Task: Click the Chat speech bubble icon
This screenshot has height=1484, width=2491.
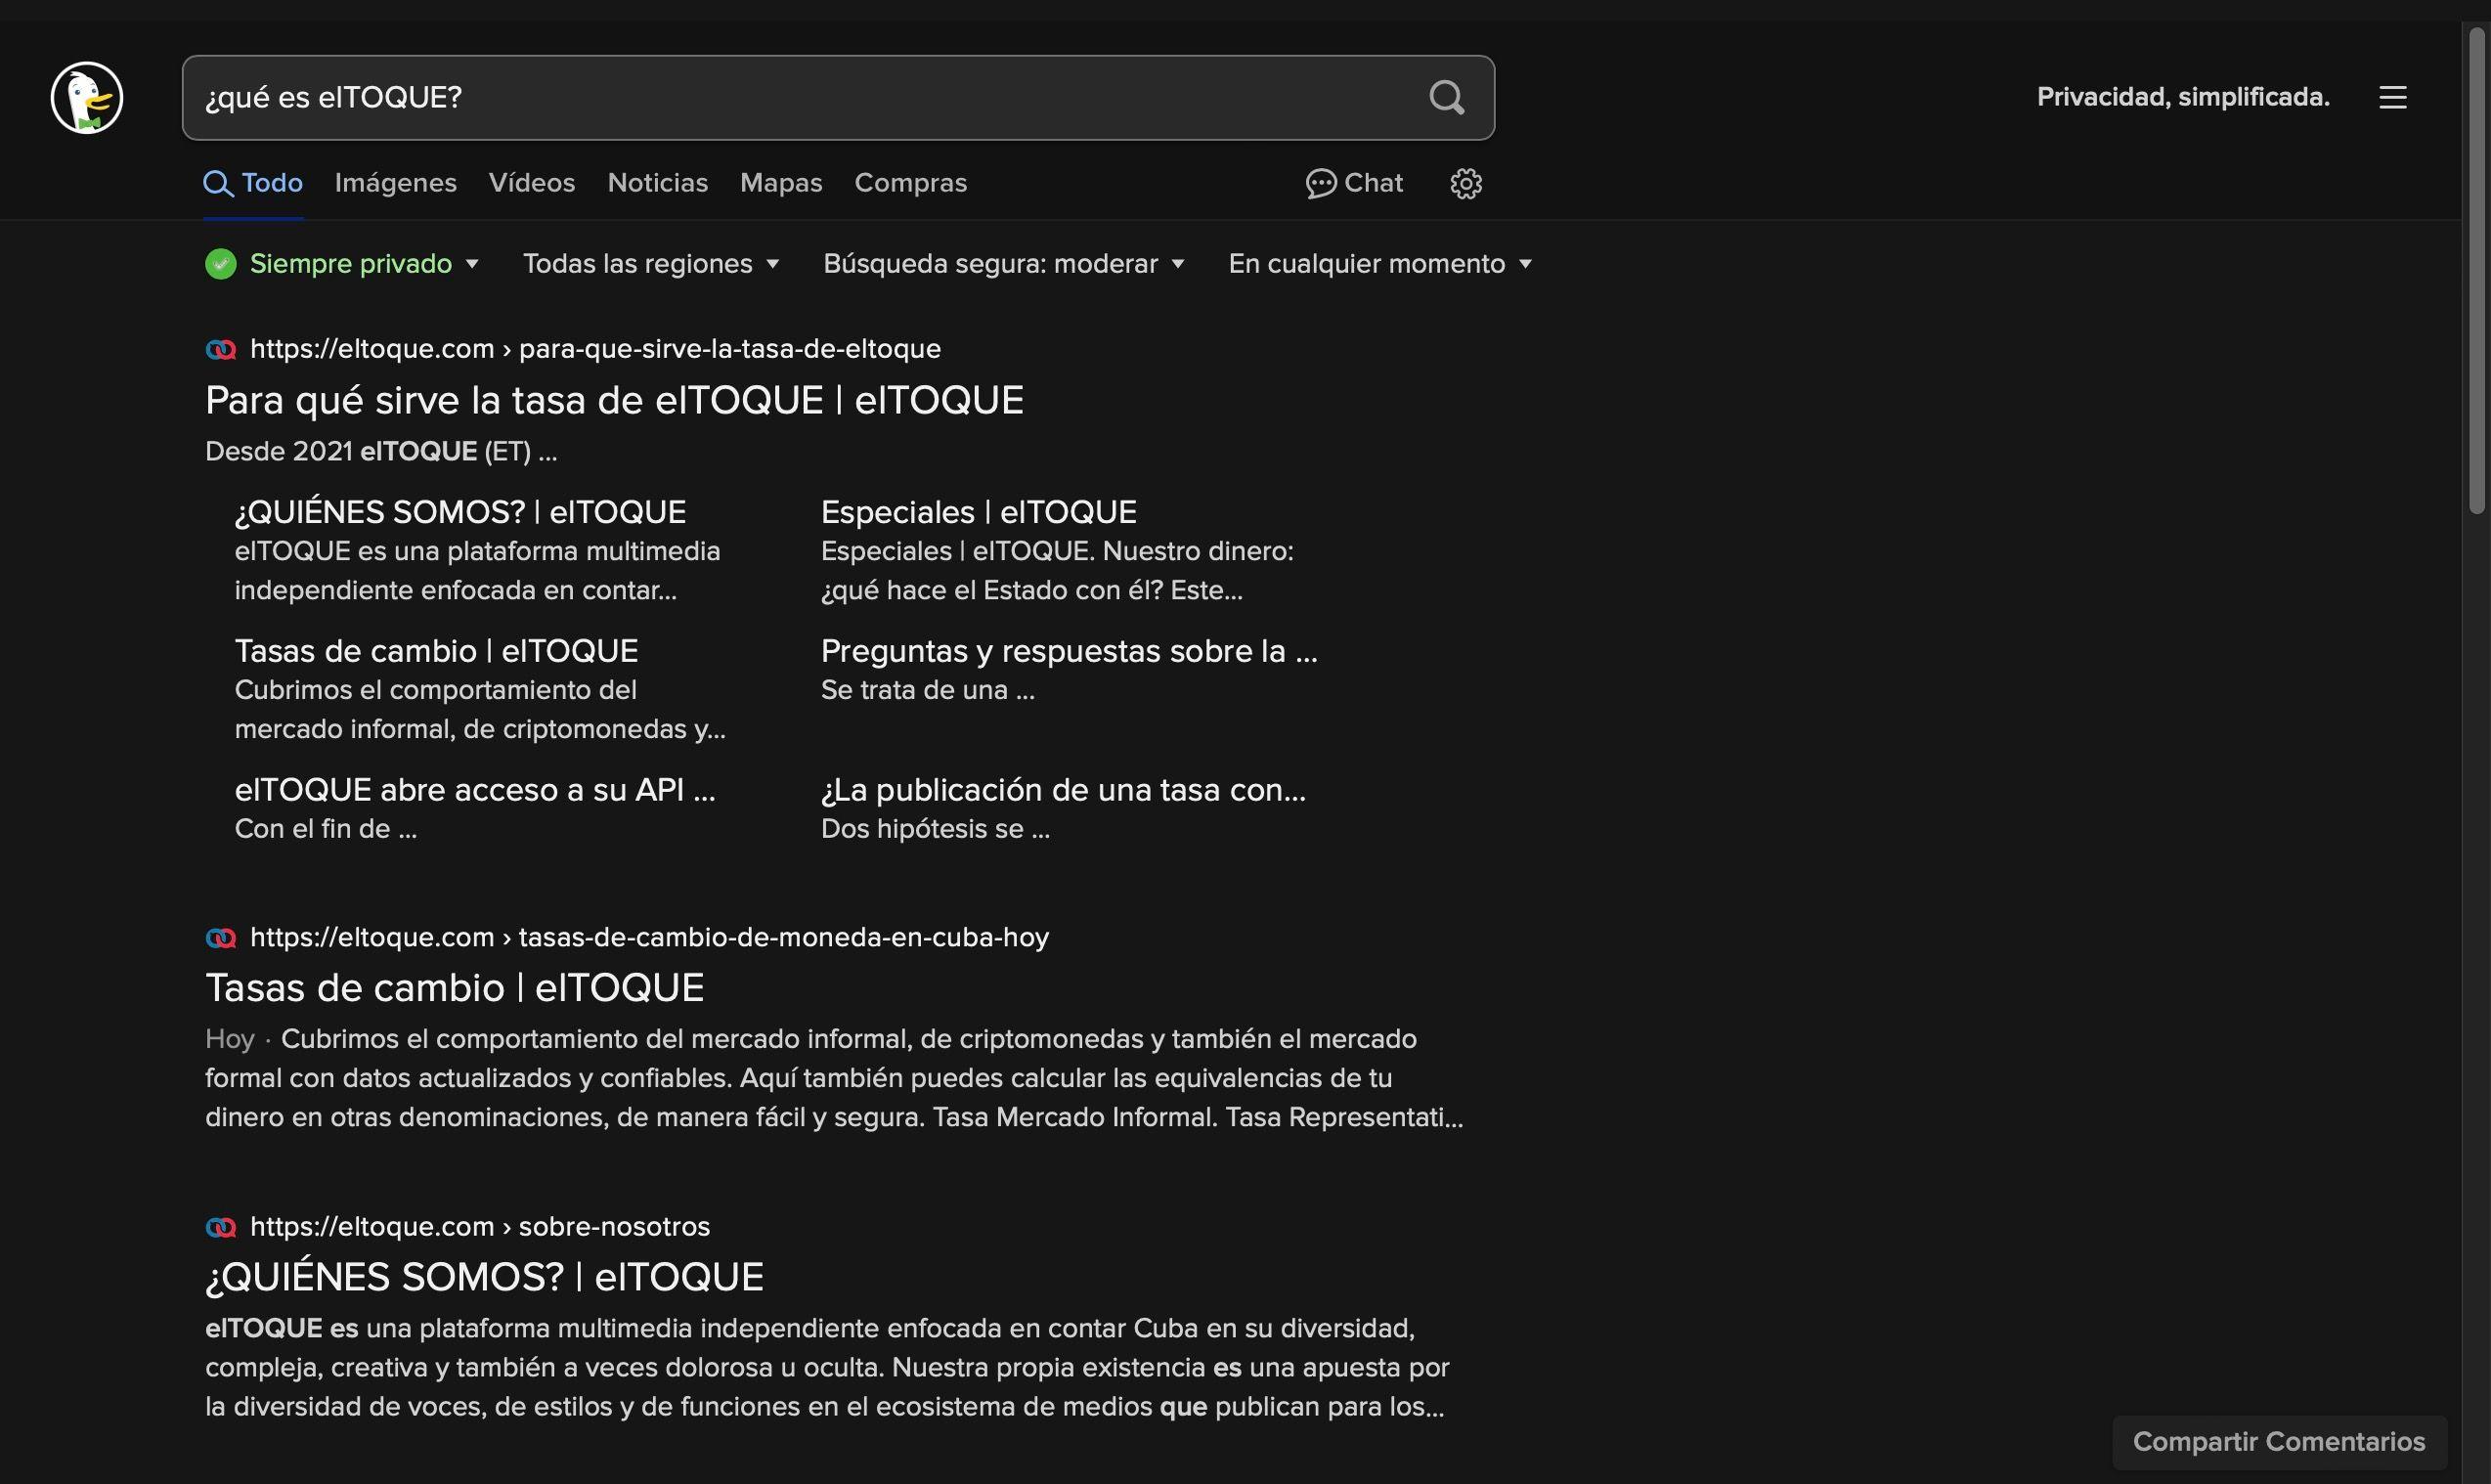Action: [1320, 183]
